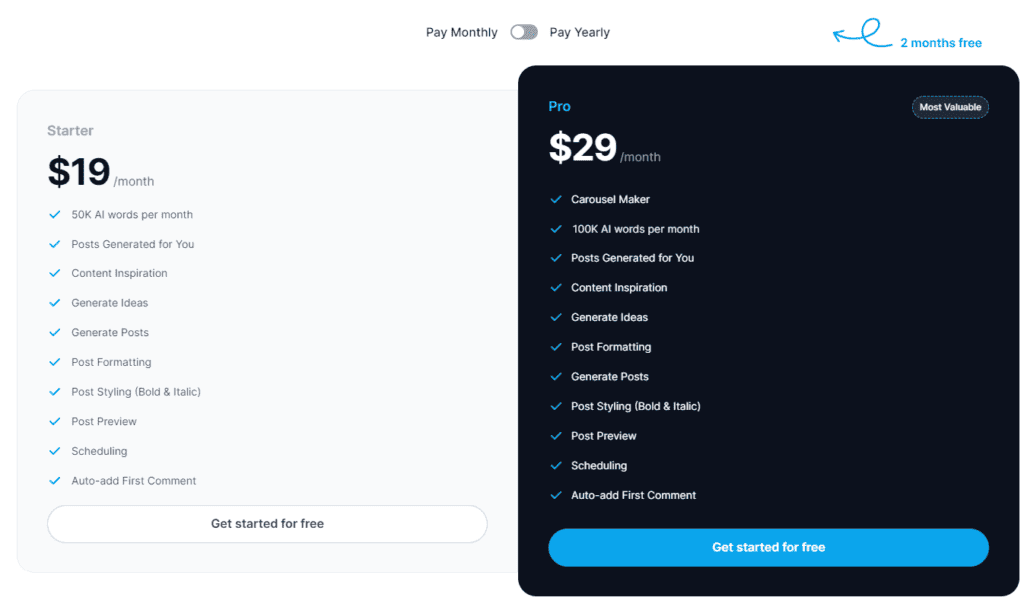Click the Most Valuable badge
The width and height of the screenshot is (1024, 610).
950,107
